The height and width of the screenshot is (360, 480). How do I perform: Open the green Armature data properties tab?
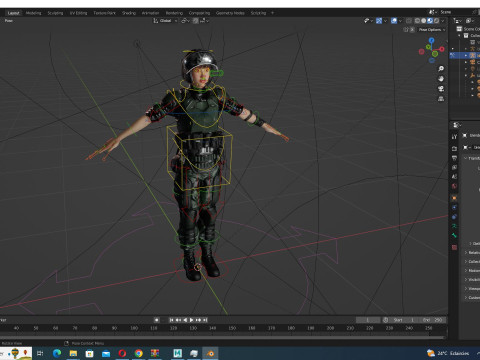click(x=454, y=226)
